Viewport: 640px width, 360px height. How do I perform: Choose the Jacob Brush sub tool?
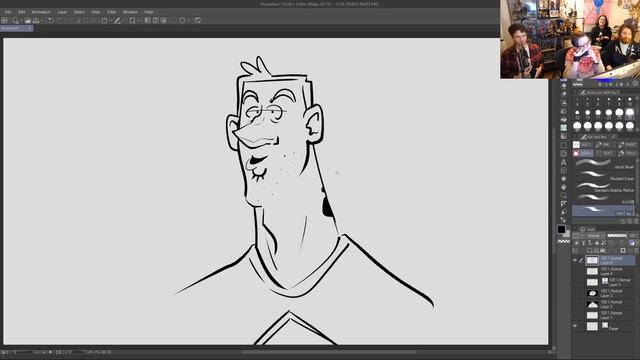click(x=604, y=164)
